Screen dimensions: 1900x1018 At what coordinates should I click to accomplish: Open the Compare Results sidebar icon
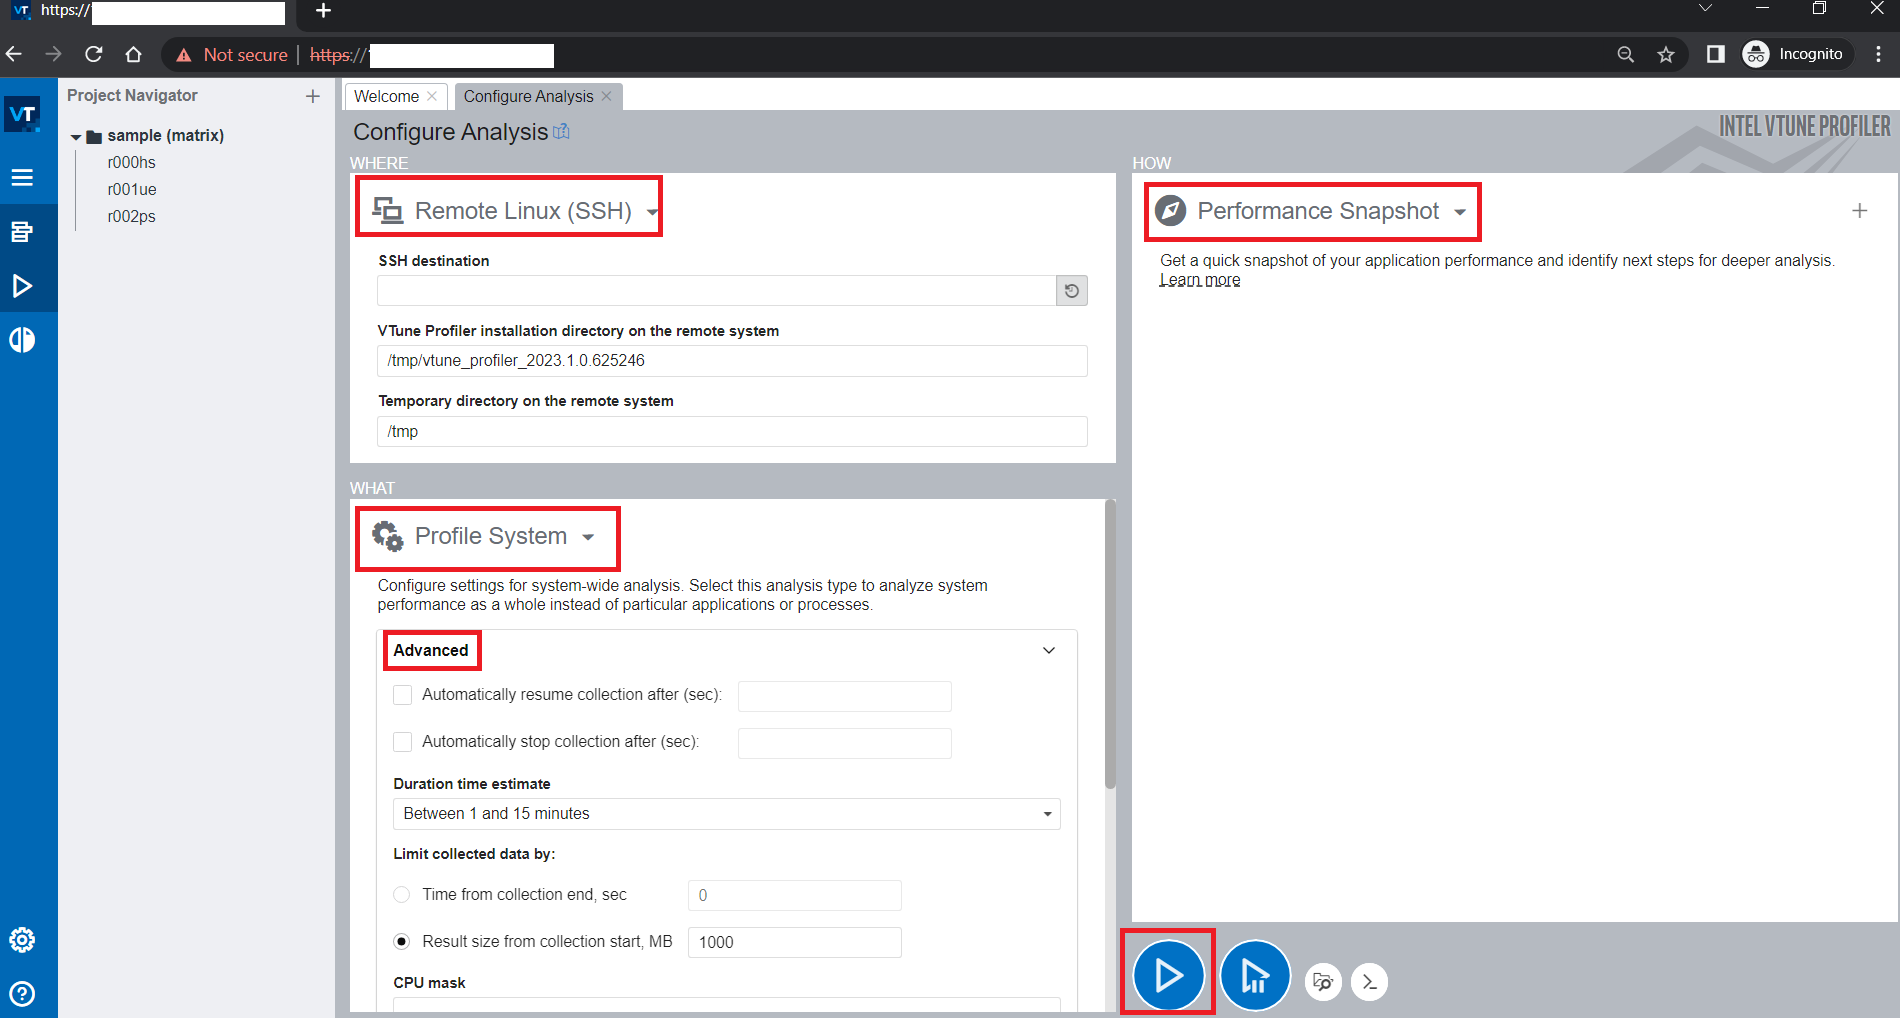[22, 339]
